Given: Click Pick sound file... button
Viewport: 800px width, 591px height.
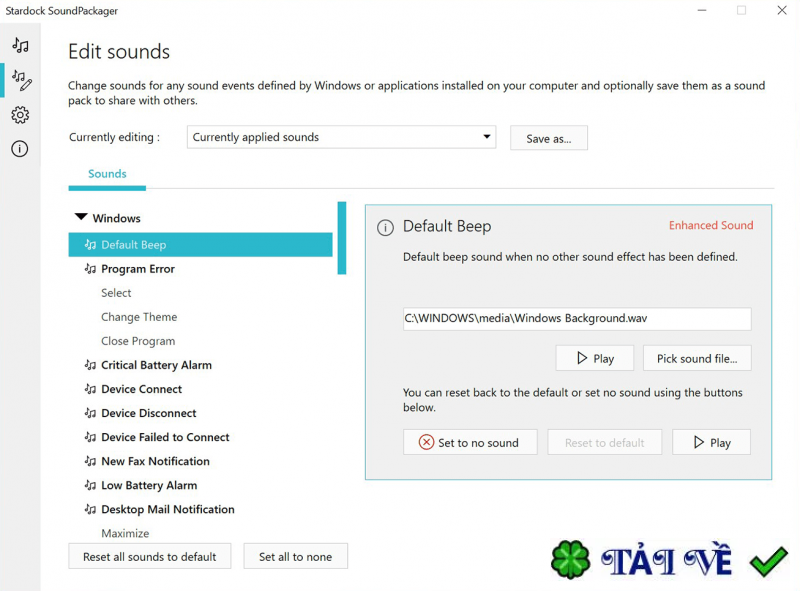Looking at the screenshot, I should [x=697, y=358].
